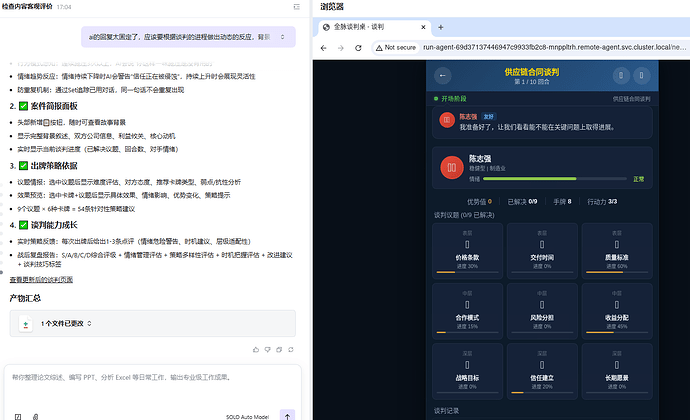Click 陈志强's small avatar in message
This screenshot has height=420, width=690.
[447, 120]
